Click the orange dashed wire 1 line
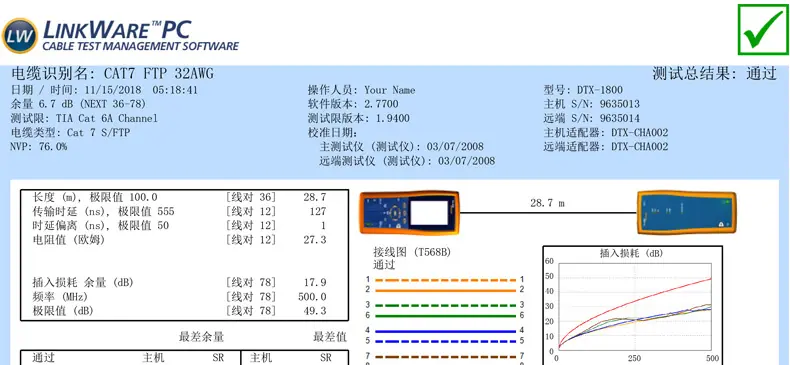This screenshot has width=790, height=365. (445, 280)
